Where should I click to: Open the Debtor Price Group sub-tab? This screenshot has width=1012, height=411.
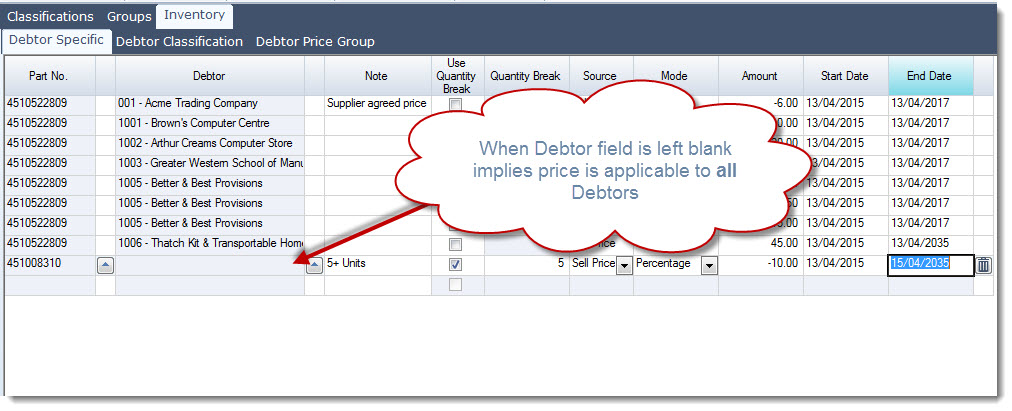(x=315, y=41)
